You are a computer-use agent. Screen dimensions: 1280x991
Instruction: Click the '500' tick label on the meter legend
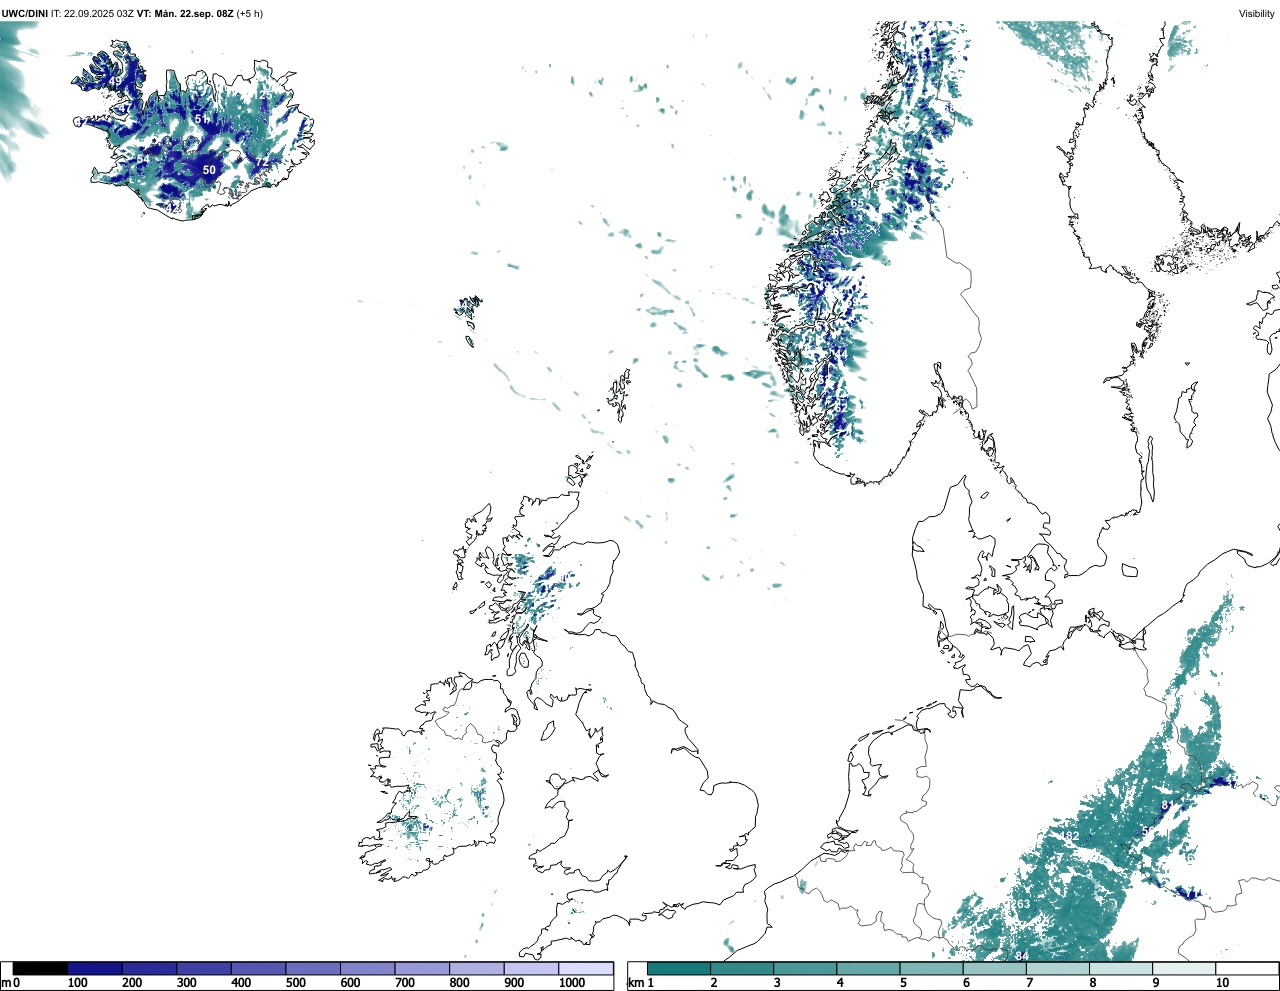[x=295, y=983]
